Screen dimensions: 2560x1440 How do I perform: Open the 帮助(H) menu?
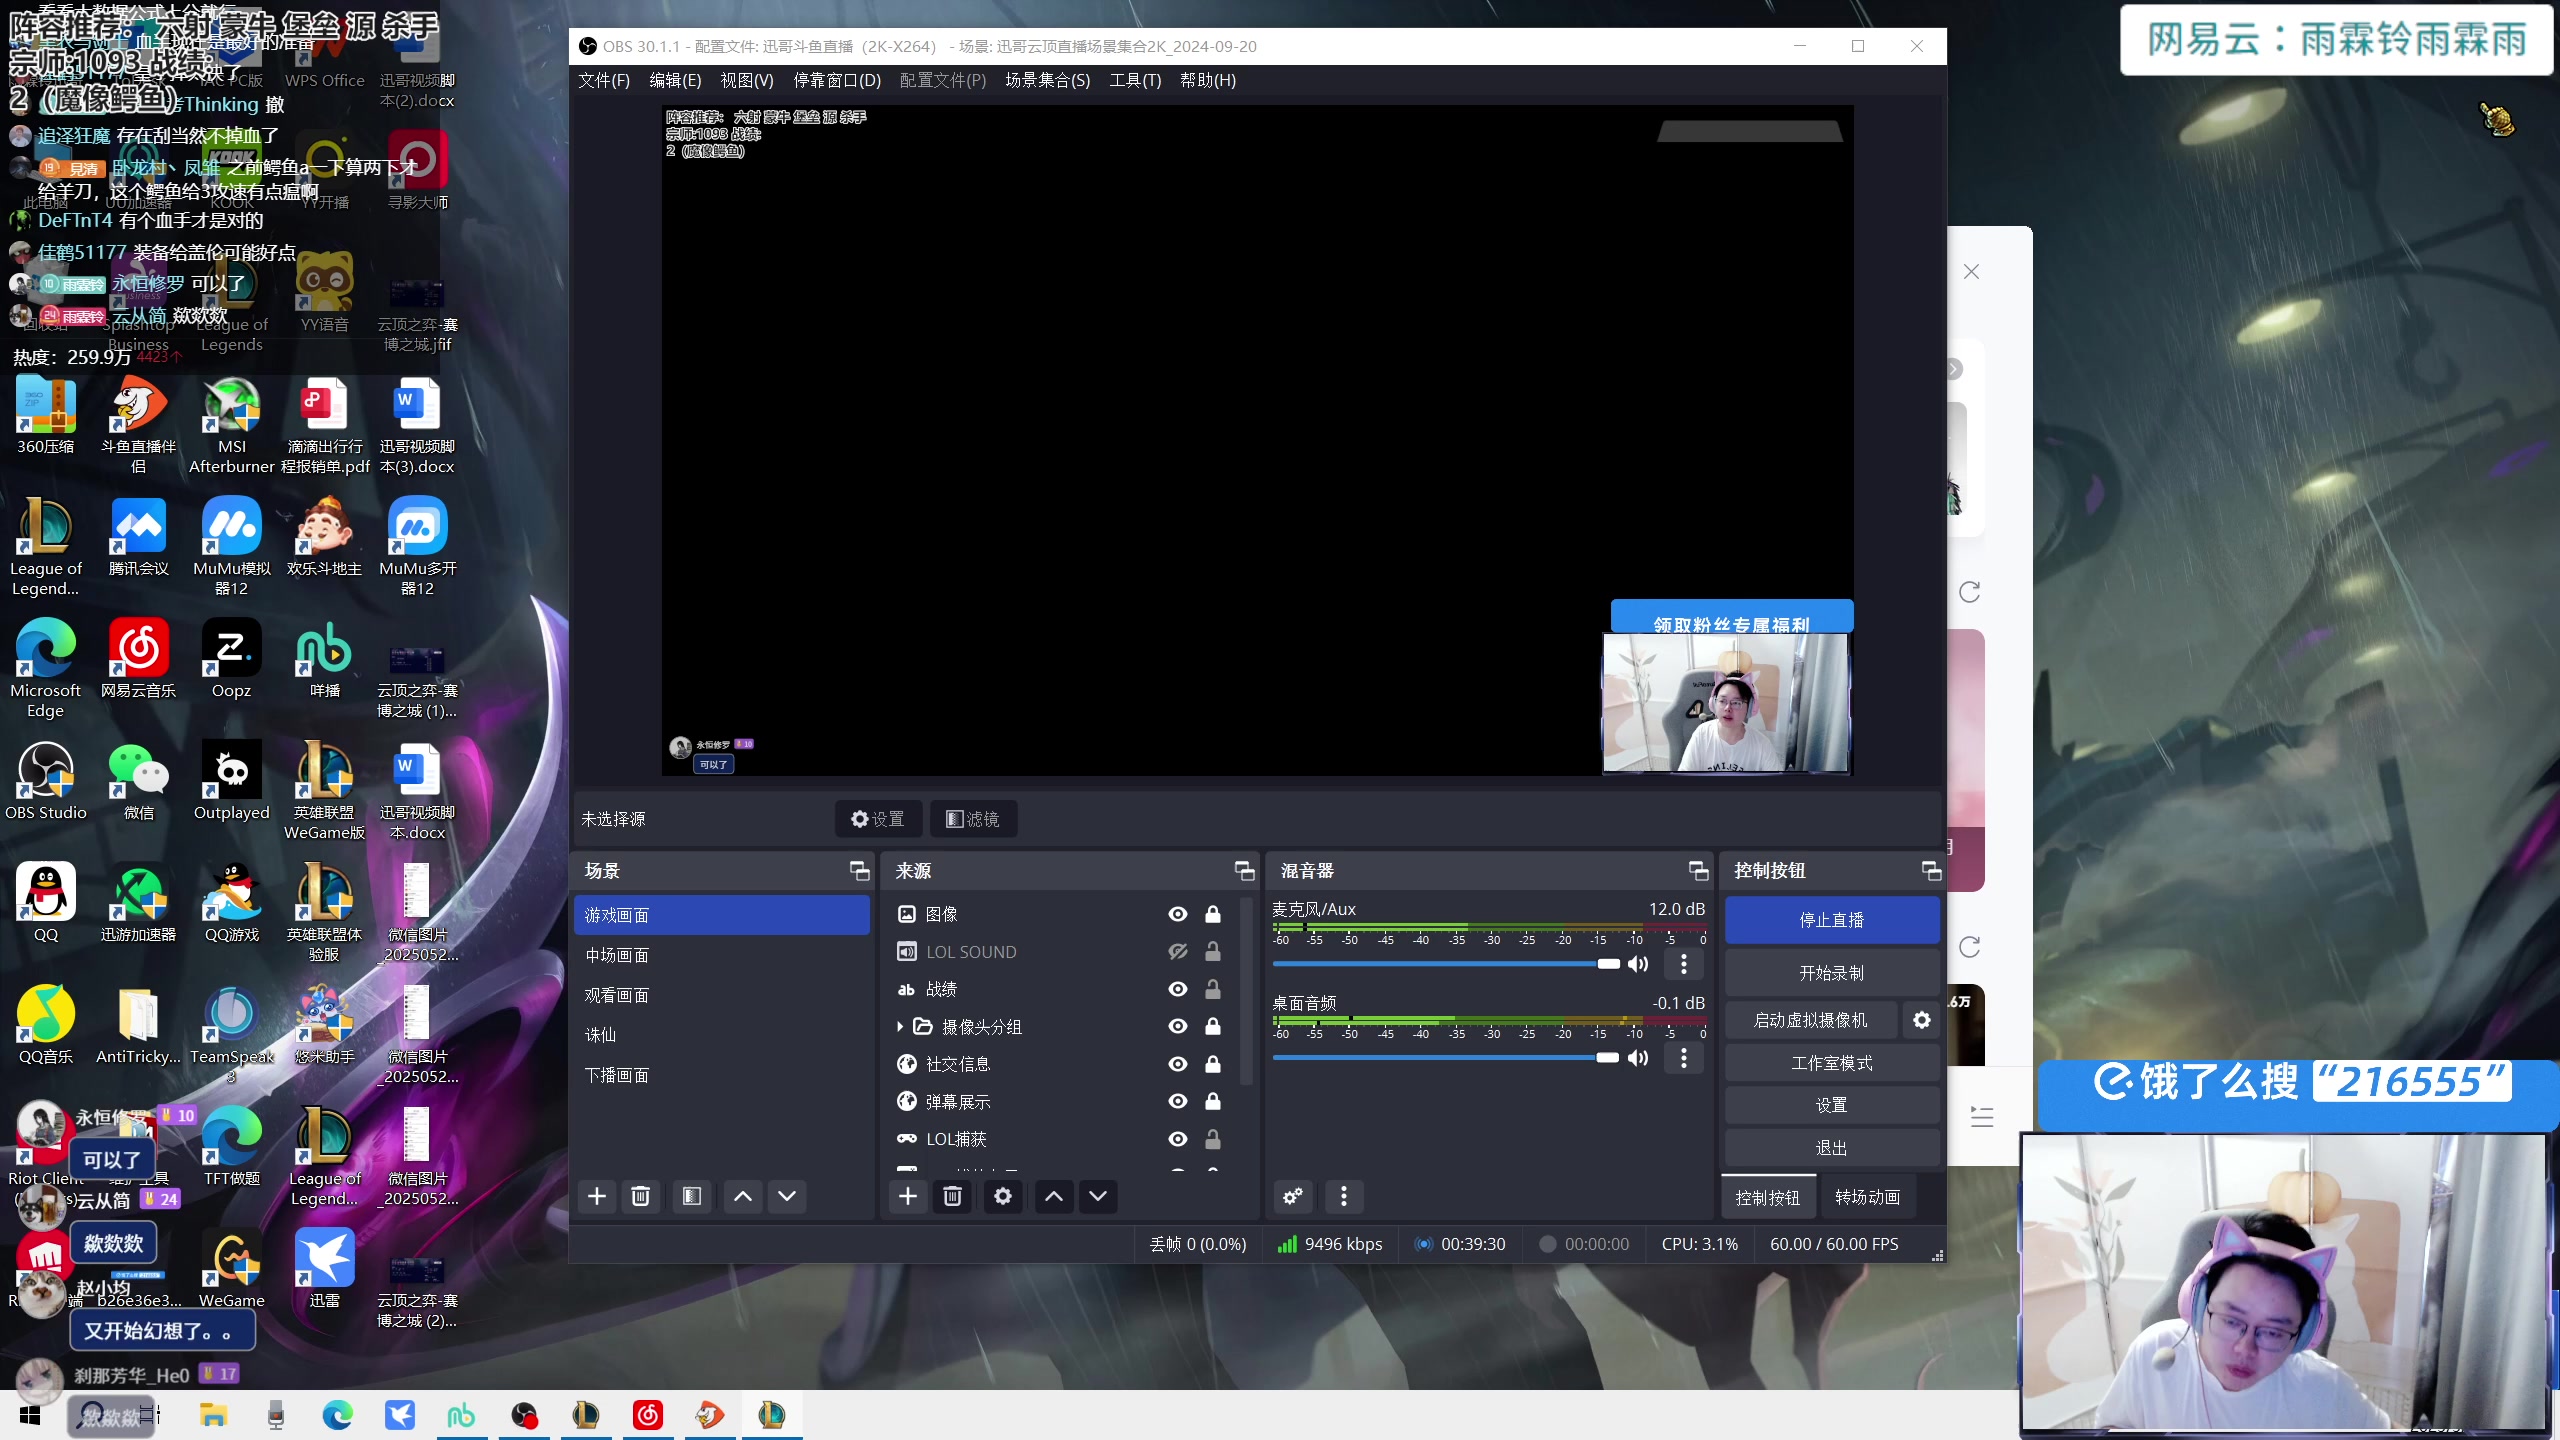(x=1208, y=80)
